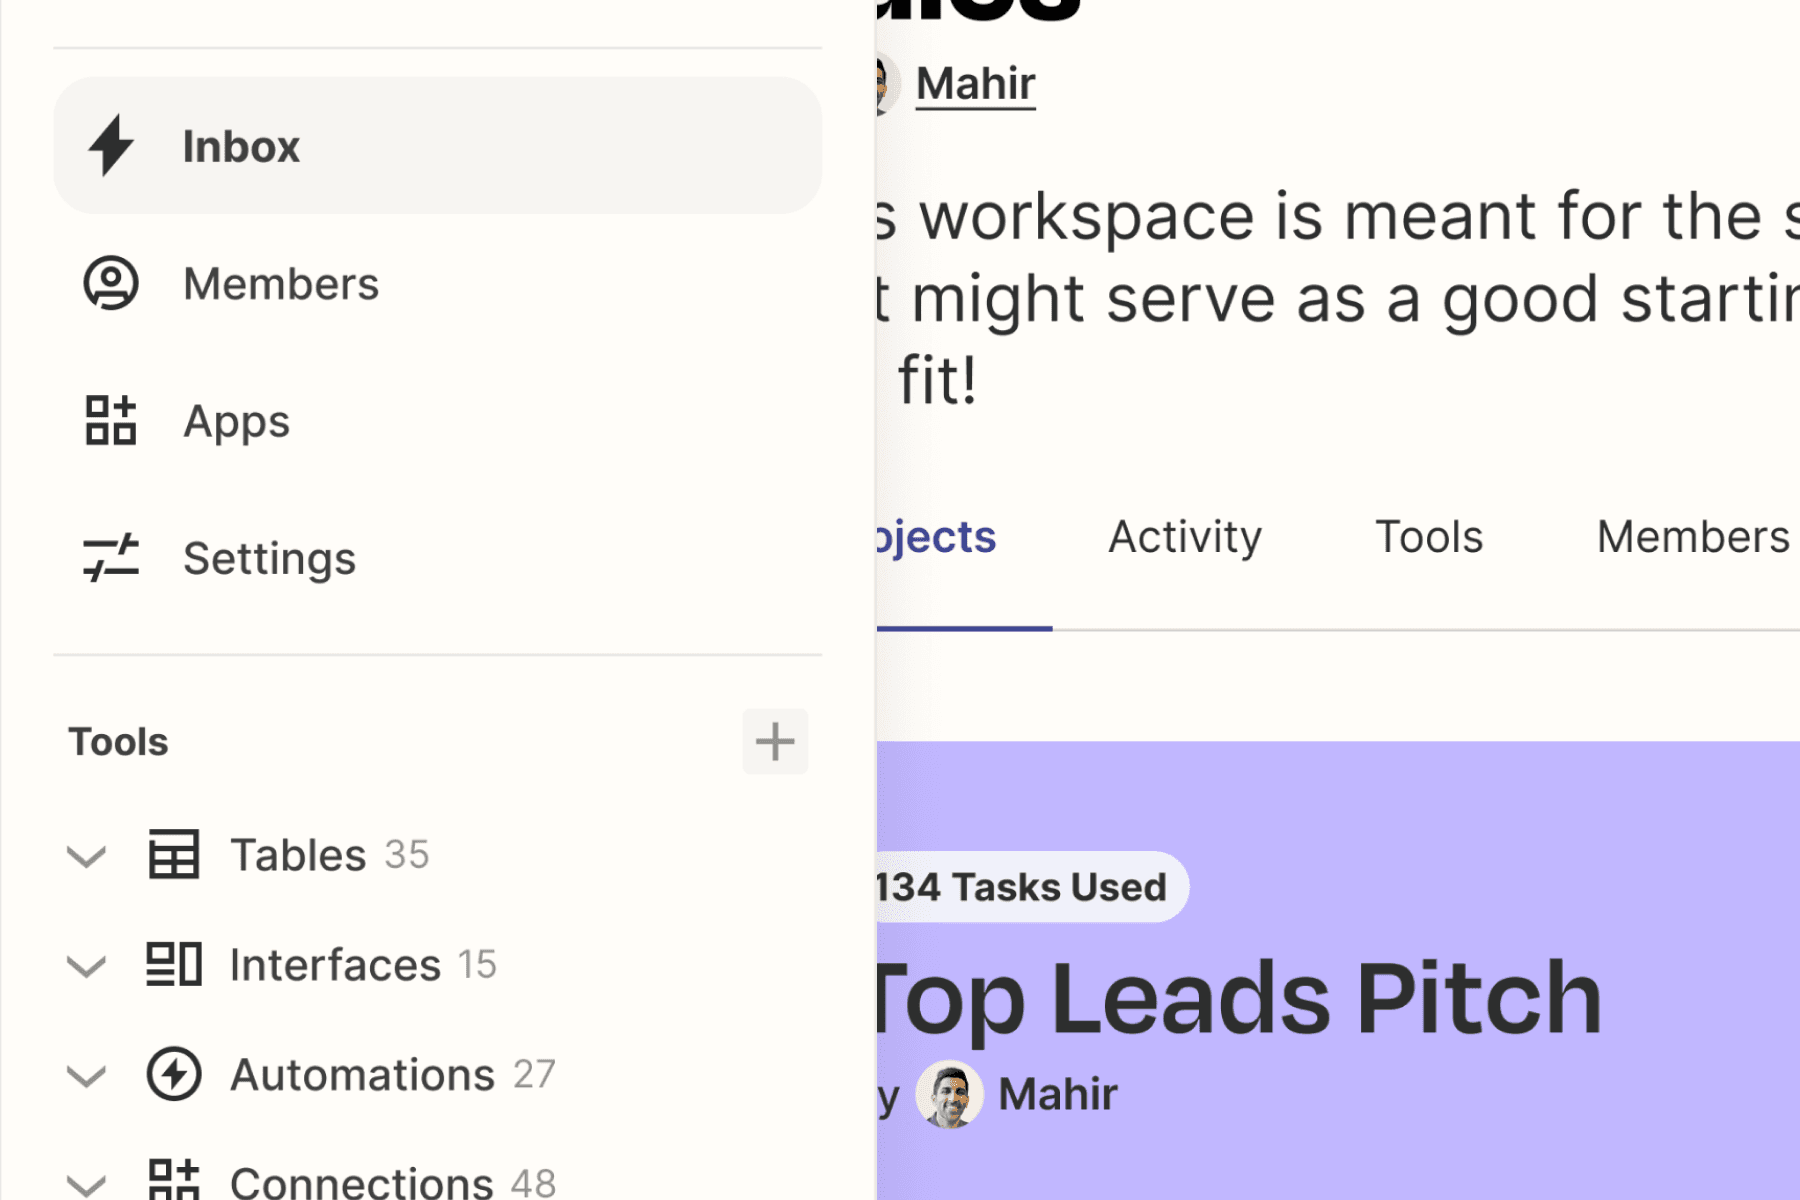This screenshot has width=1800, height=1200.
Task: Click Mahir's avatar in Top Leads Pitch card
Action: click(x=949, y=1094)
